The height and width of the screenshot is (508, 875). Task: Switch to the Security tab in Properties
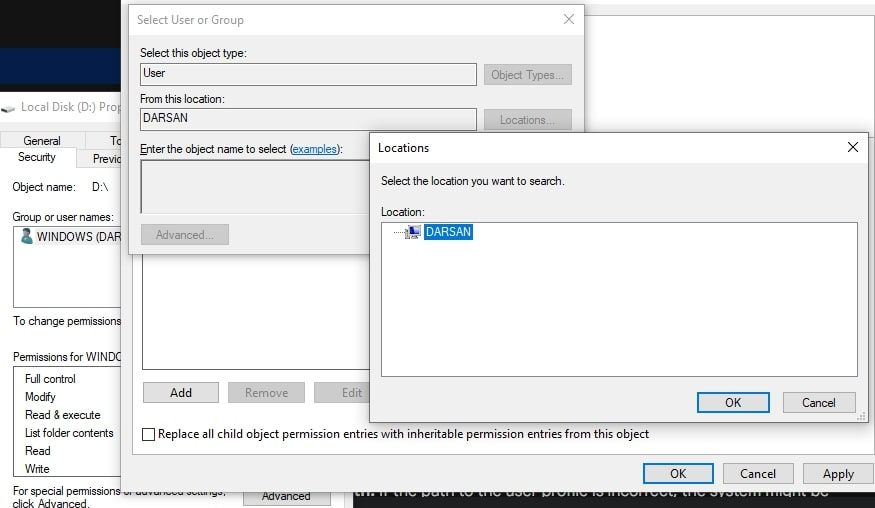tap(37, 157)
